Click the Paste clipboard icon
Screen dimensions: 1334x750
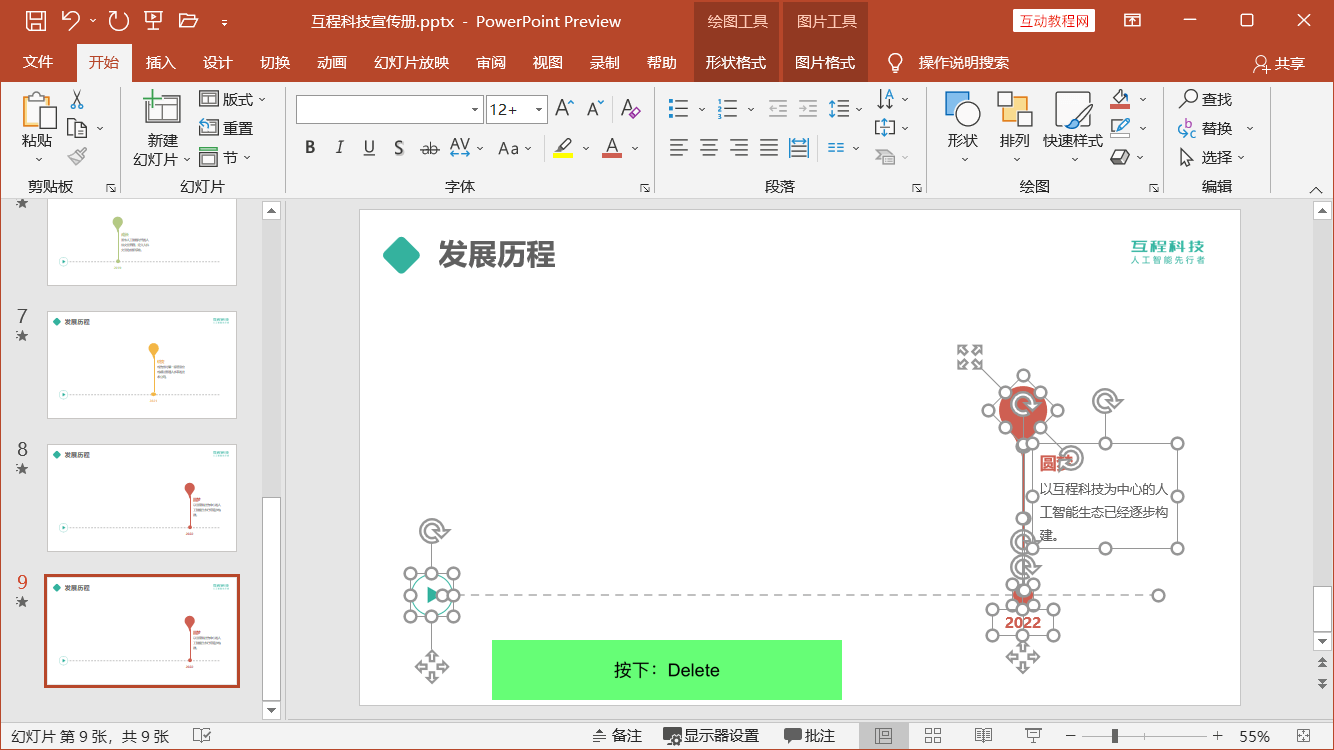(38, 110)
